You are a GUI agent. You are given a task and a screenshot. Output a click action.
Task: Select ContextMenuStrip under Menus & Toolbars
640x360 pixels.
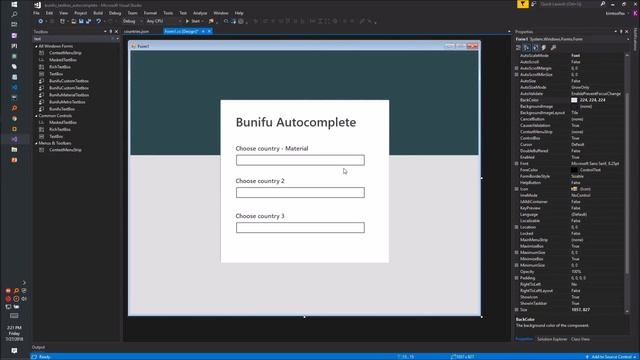pos(65,150)
